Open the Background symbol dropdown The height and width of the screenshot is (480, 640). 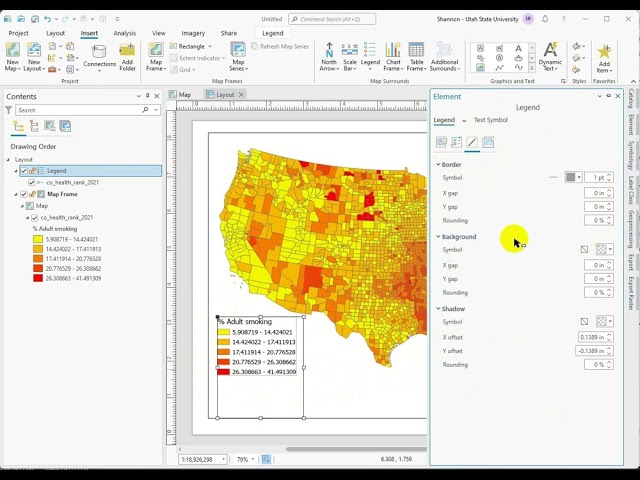click(610, 249)
